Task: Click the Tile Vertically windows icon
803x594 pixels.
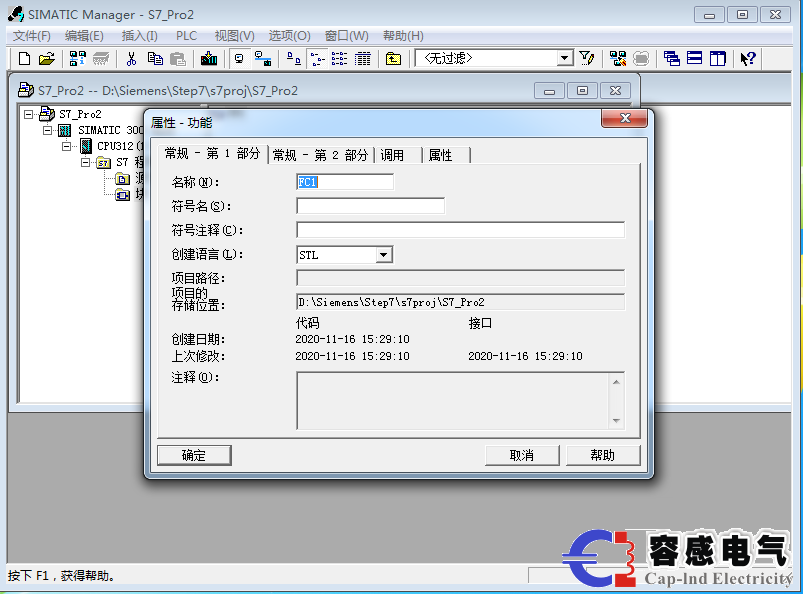Action: (717, 59)
